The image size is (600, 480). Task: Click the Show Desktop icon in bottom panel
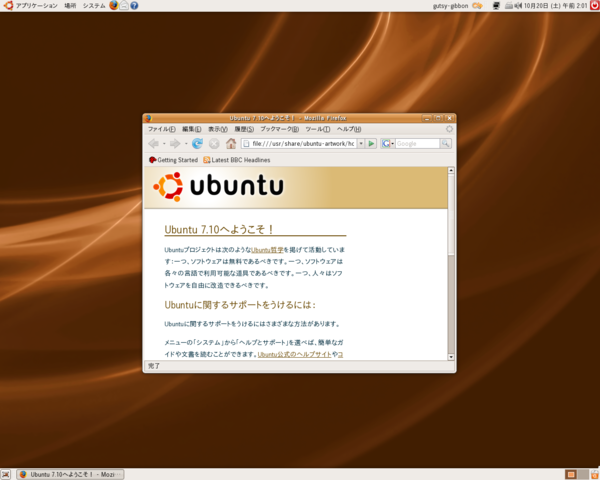6,475
